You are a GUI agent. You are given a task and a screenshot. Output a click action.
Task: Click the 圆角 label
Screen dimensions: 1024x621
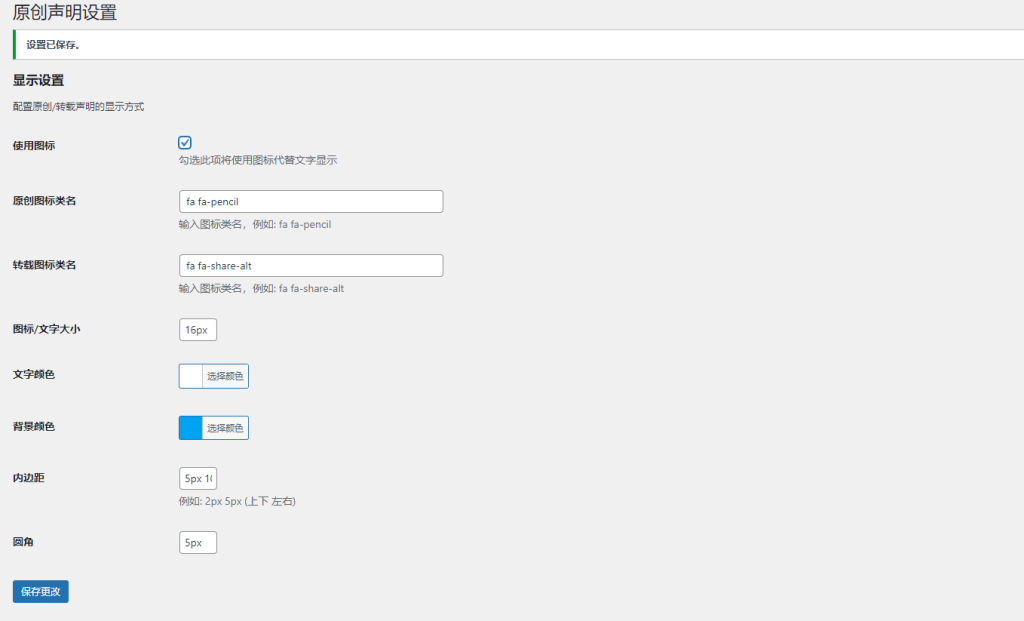point(23,541)
